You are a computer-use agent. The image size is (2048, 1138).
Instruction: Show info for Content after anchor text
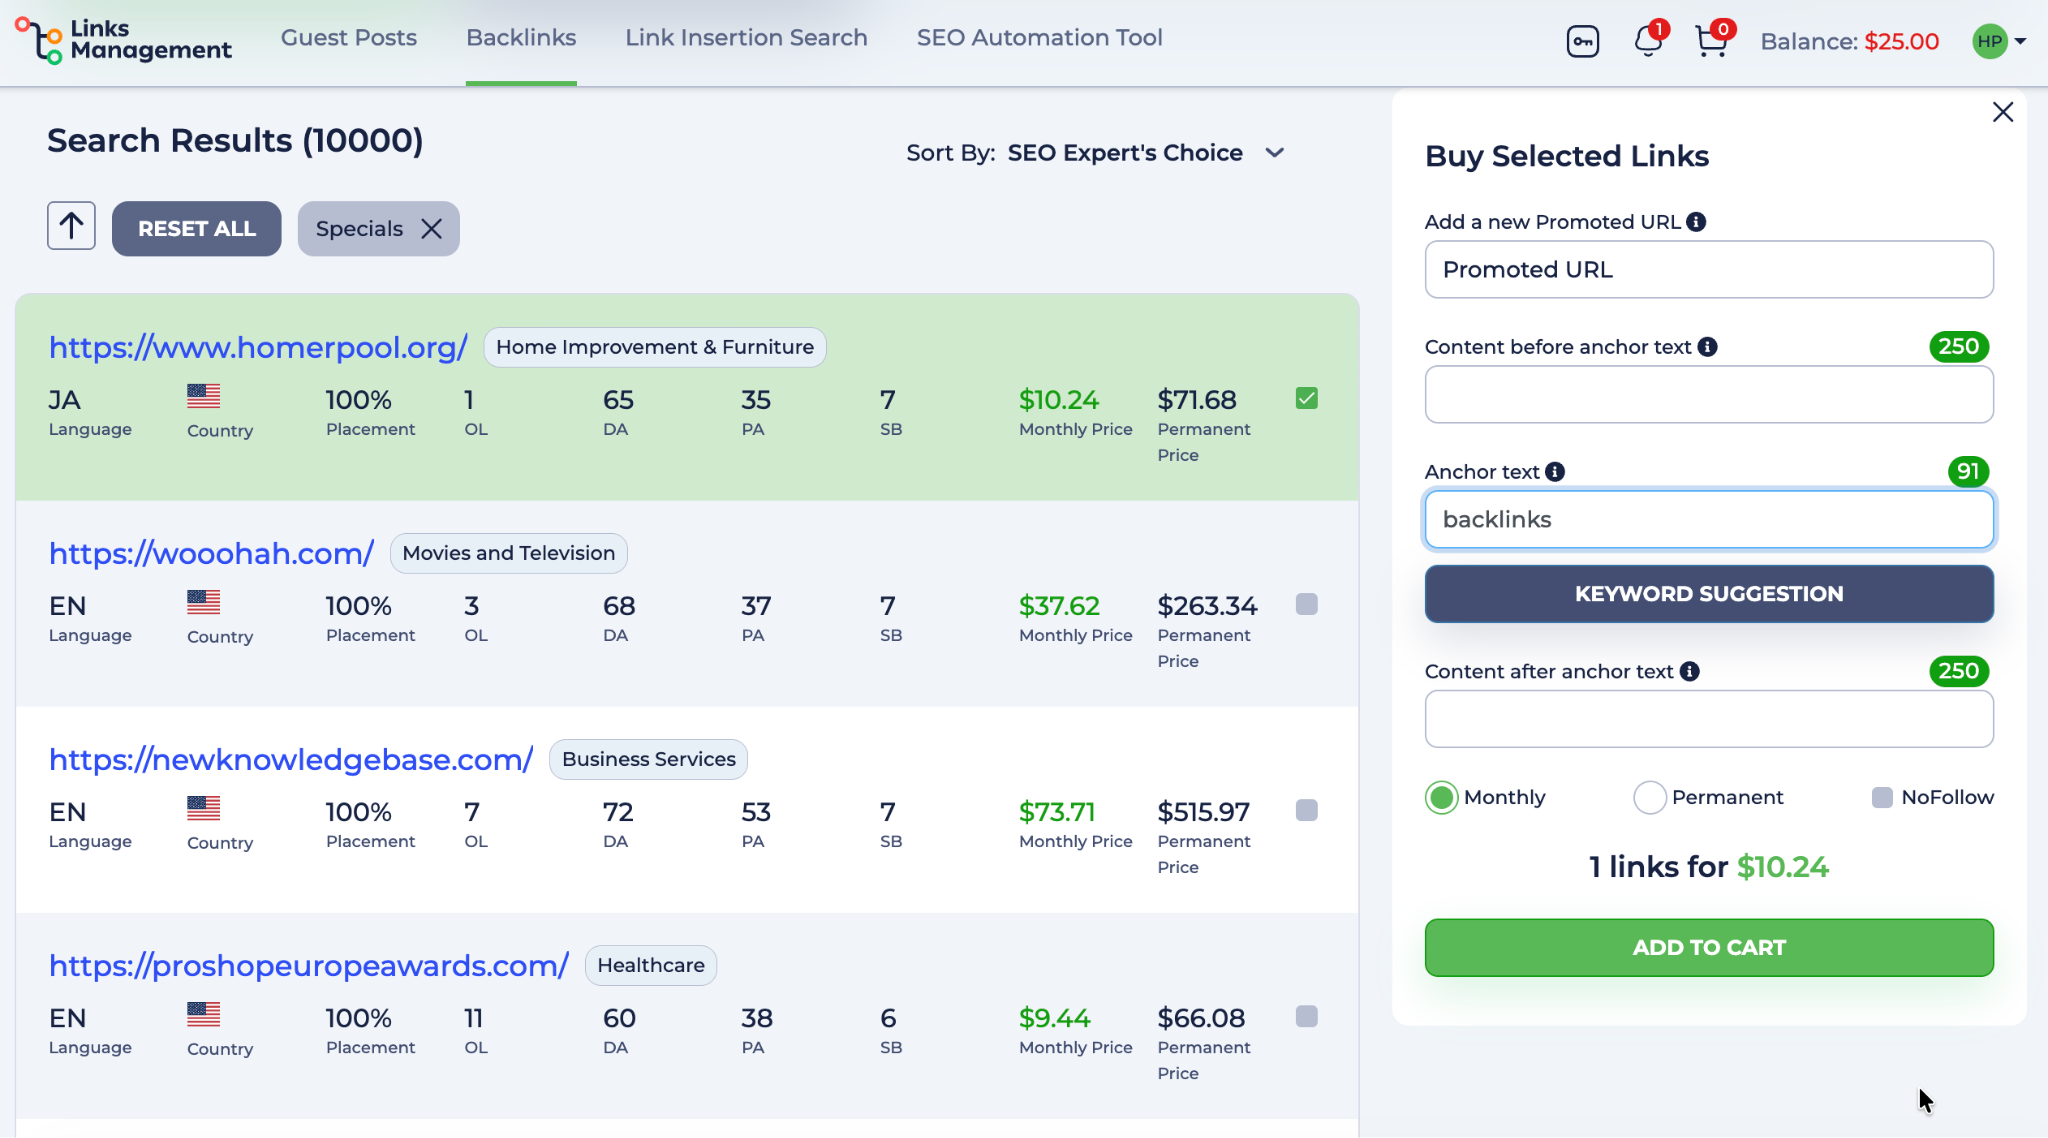click(x=1690, y=672)
